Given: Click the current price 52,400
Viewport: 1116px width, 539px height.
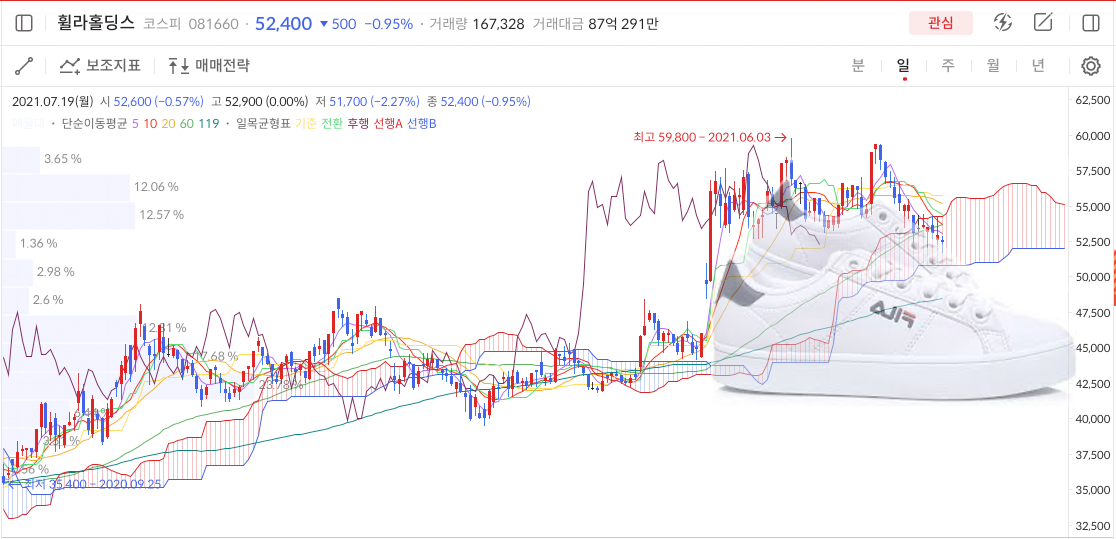Looking at the screenshot, I should click(283, 23).
